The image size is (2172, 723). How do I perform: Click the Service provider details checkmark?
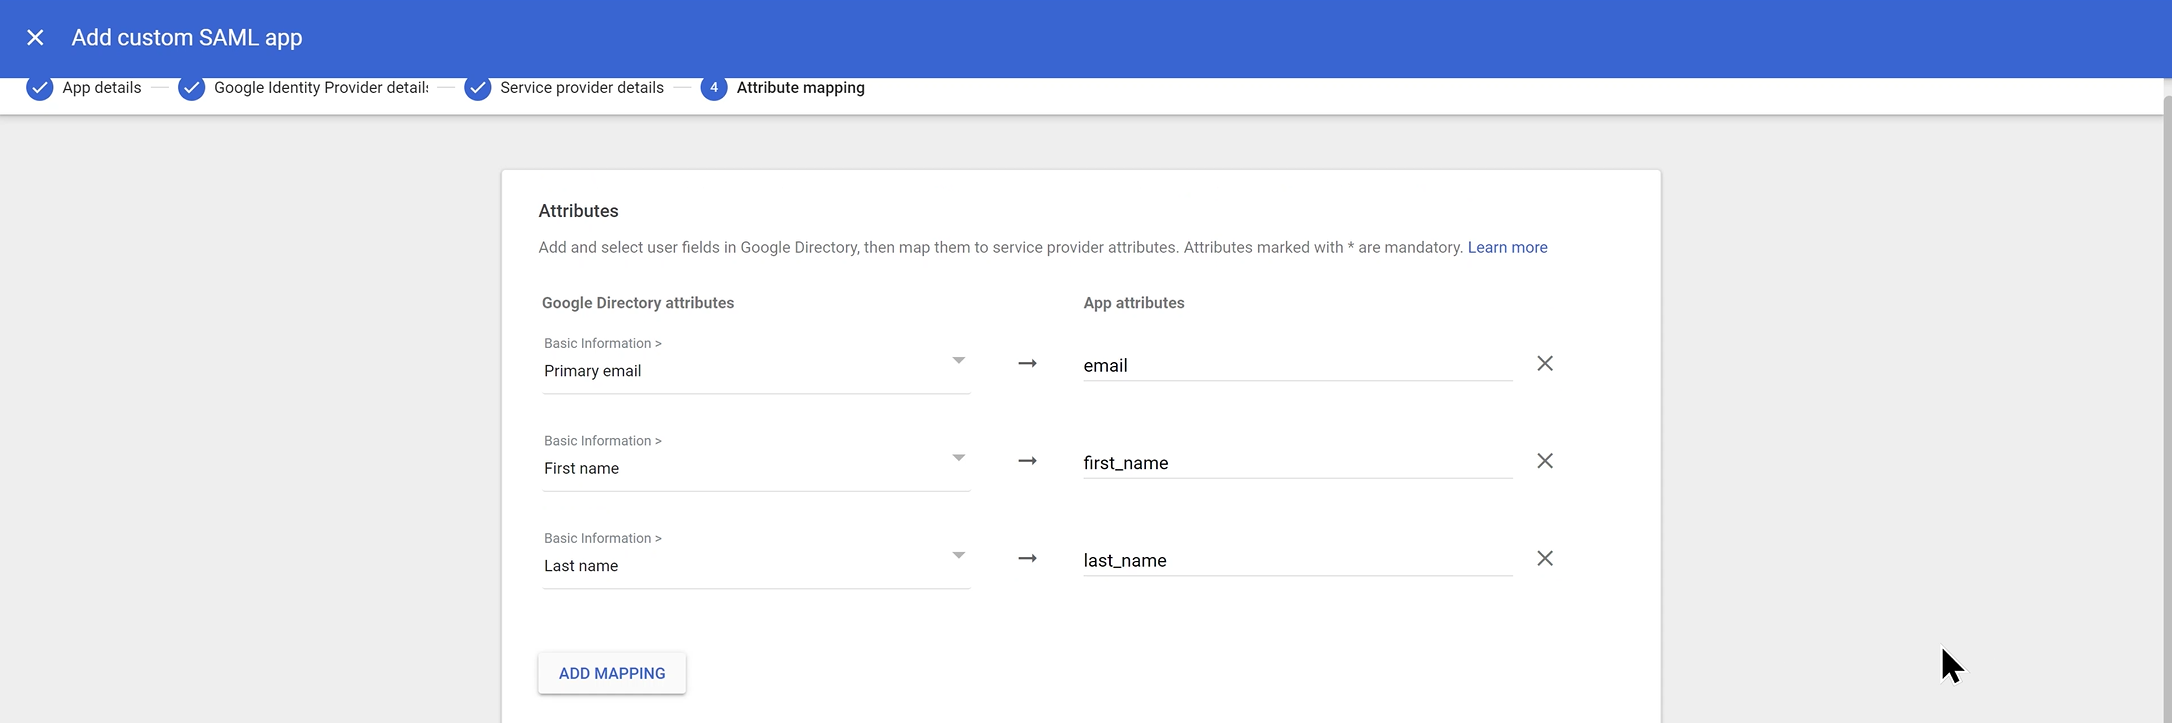pyautogui.click(x=478, y=88)
